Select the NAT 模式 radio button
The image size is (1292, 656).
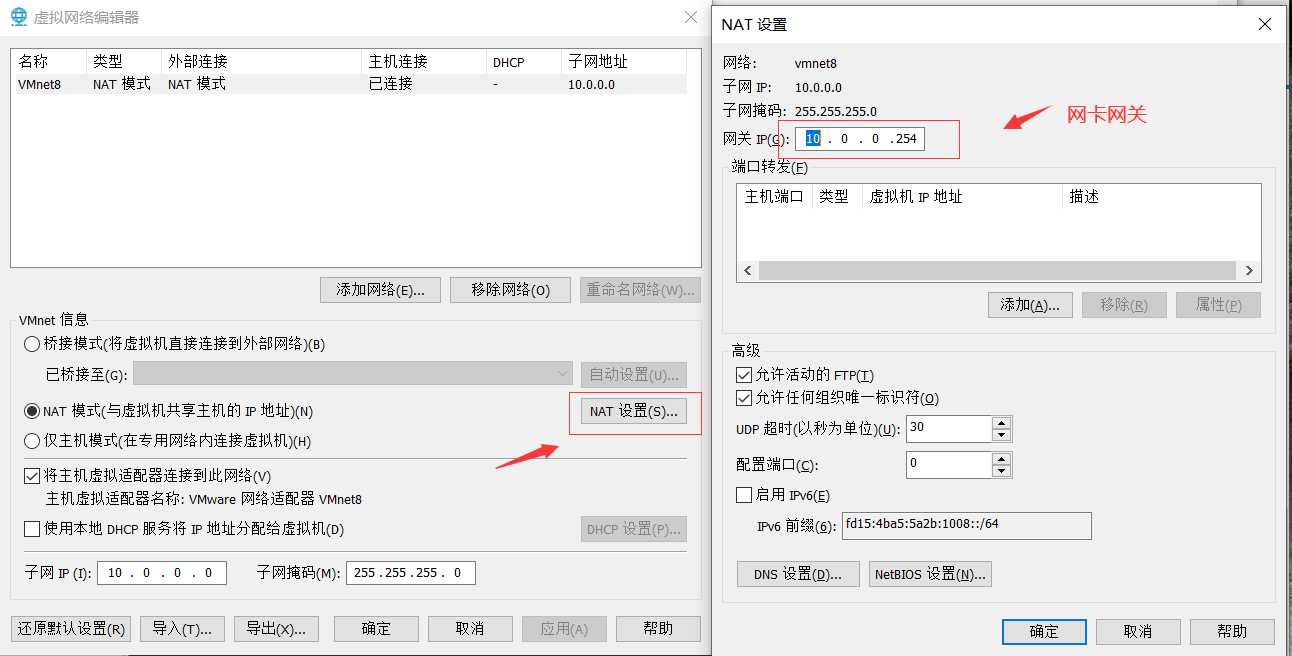(x=32, y=411)
